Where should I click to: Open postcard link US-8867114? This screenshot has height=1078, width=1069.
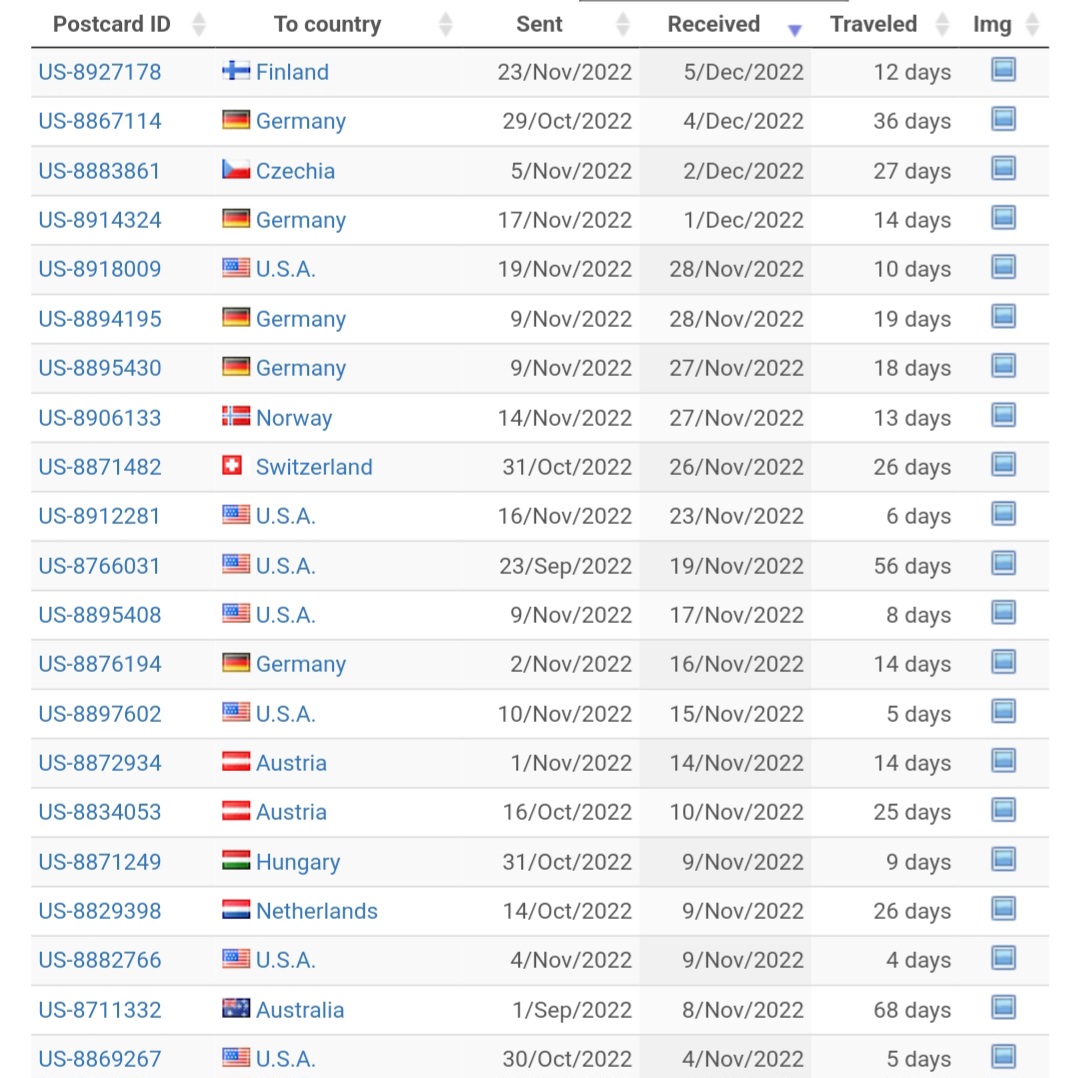(x=100, y=121)
